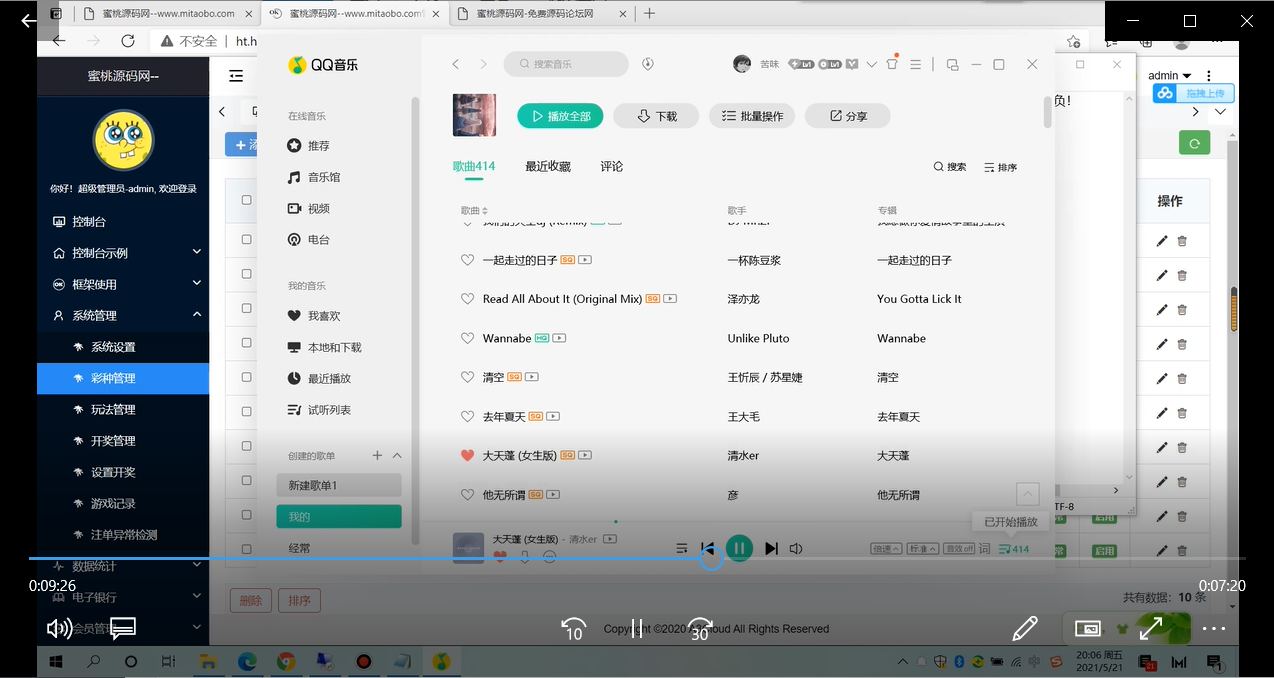The image size is (1274, 678).
Task: Like the song Wannabe
Action: click(x=467, y=338)
